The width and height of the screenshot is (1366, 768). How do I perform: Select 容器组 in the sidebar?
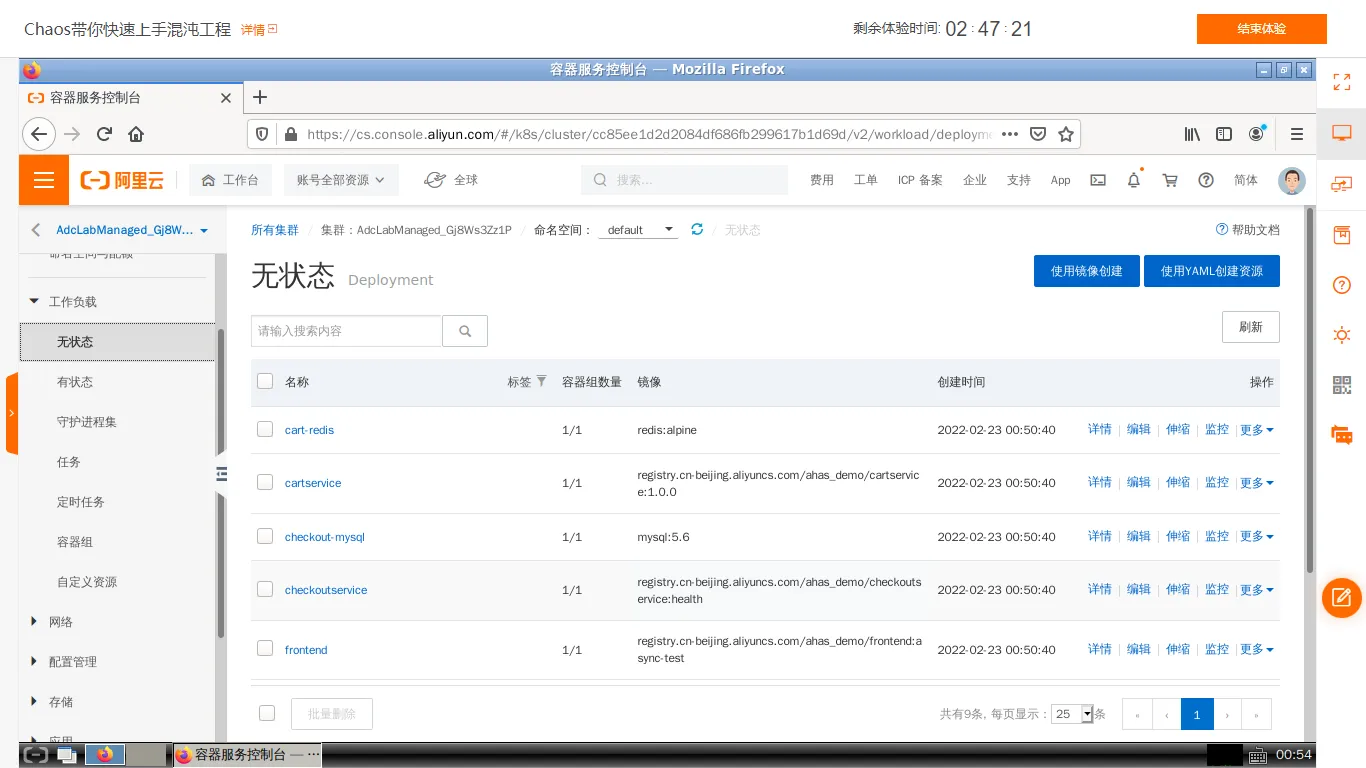[75, 542]
